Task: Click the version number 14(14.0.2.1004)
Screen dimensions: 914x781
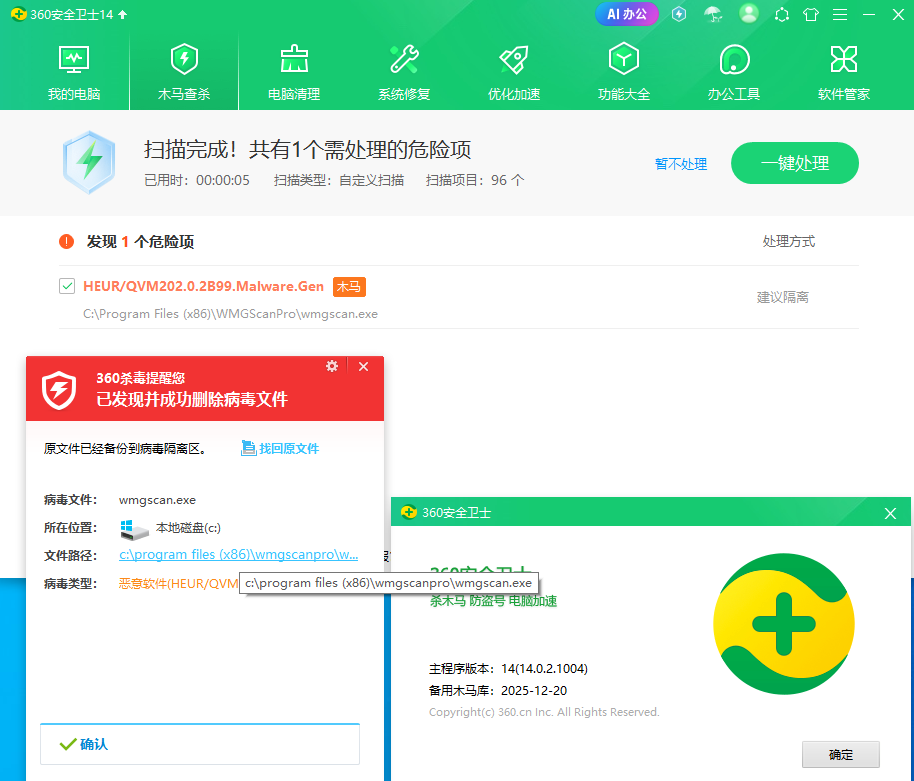Action: click(x=544, y=669)
